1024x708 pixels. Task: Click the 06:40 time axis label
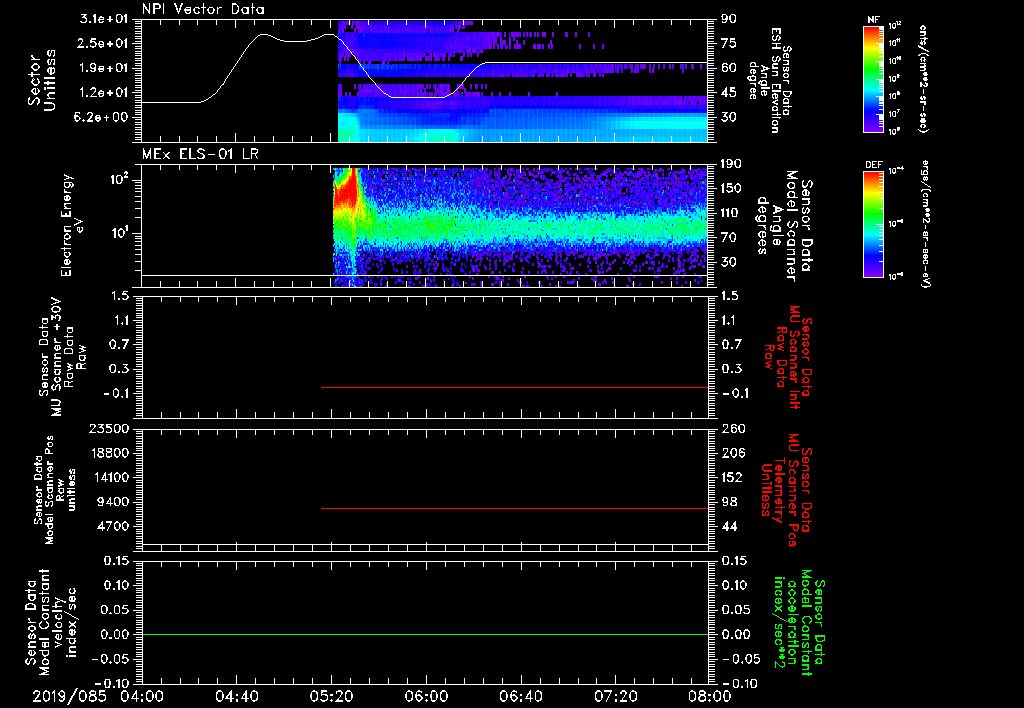click(520, 696)
